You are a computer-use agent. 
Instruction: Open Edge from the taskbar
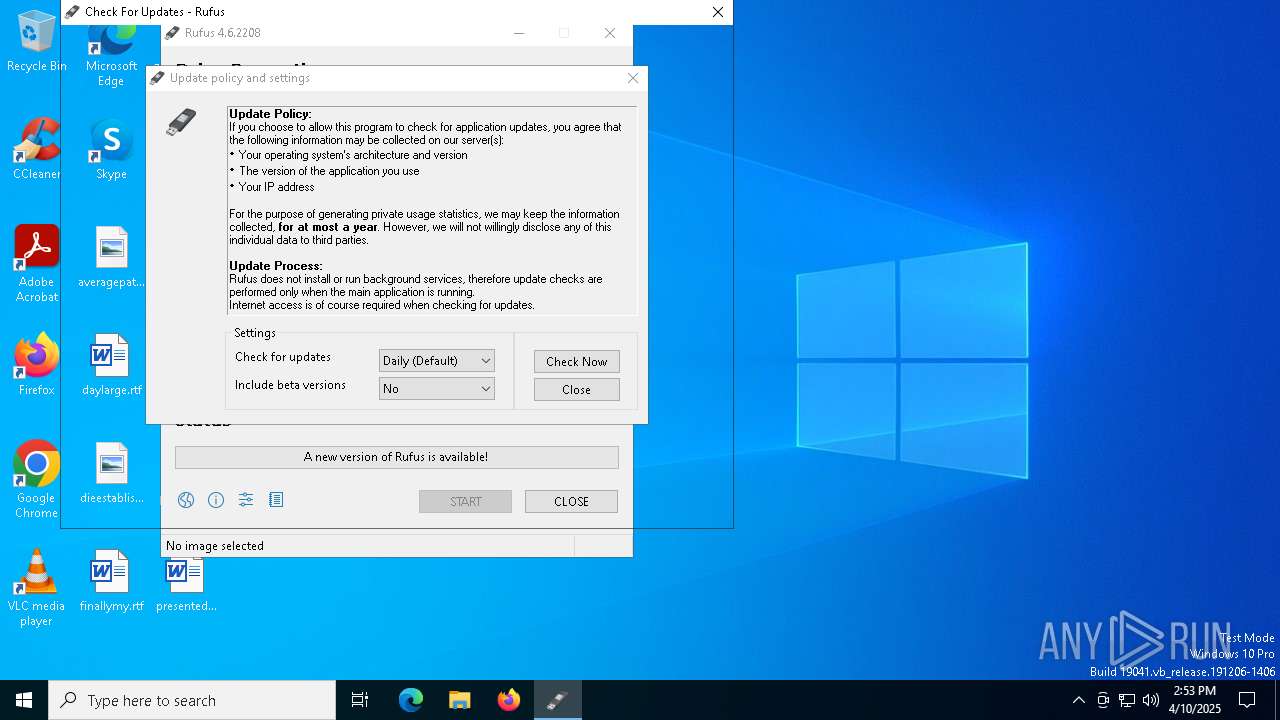point(411,700)
